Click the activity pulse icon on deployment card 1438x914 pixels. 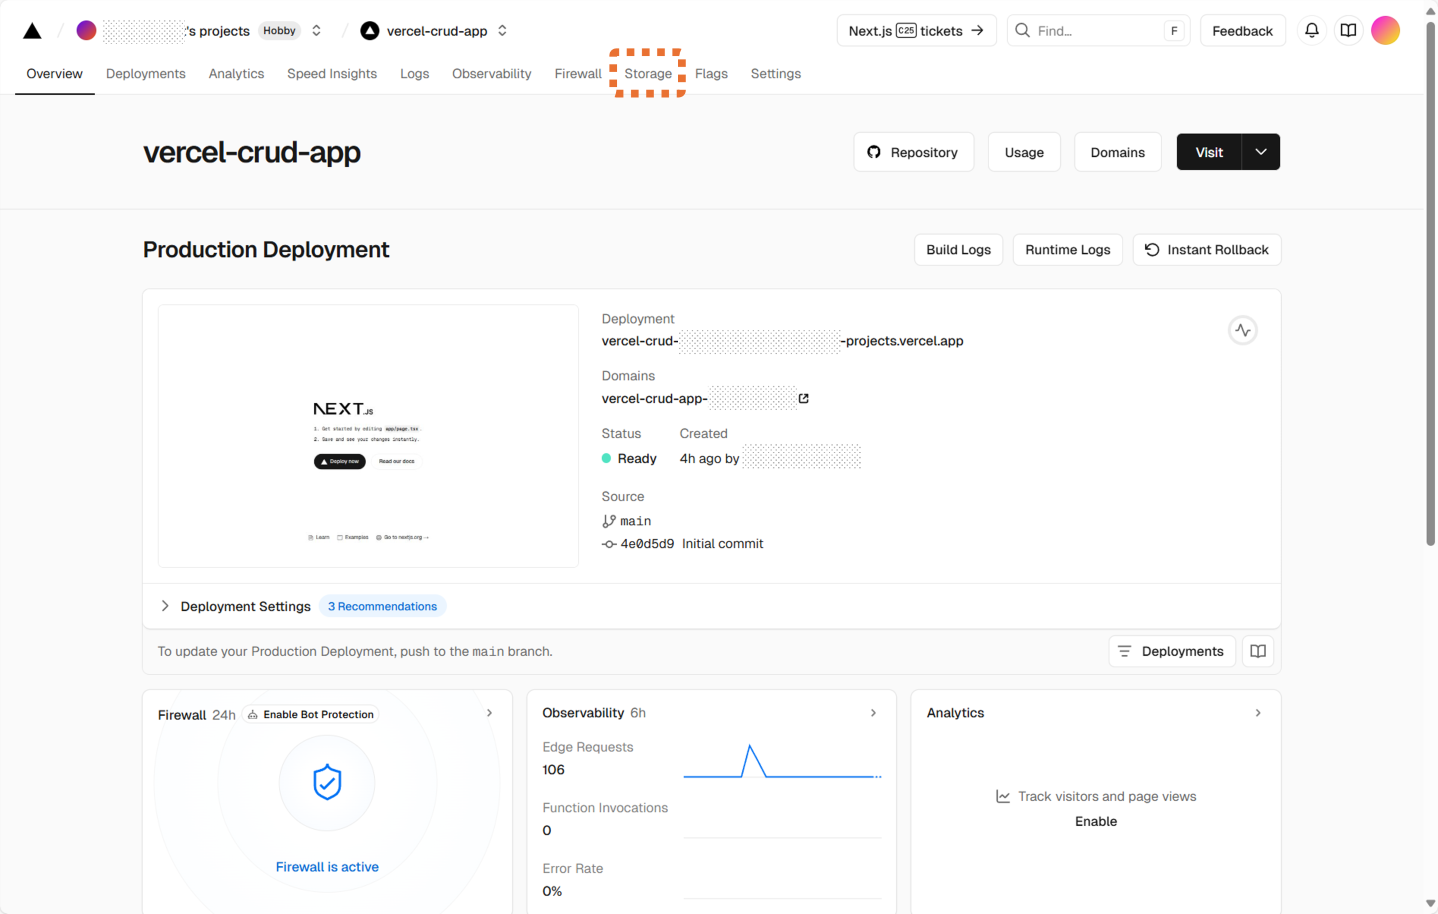pos(1242,330)
